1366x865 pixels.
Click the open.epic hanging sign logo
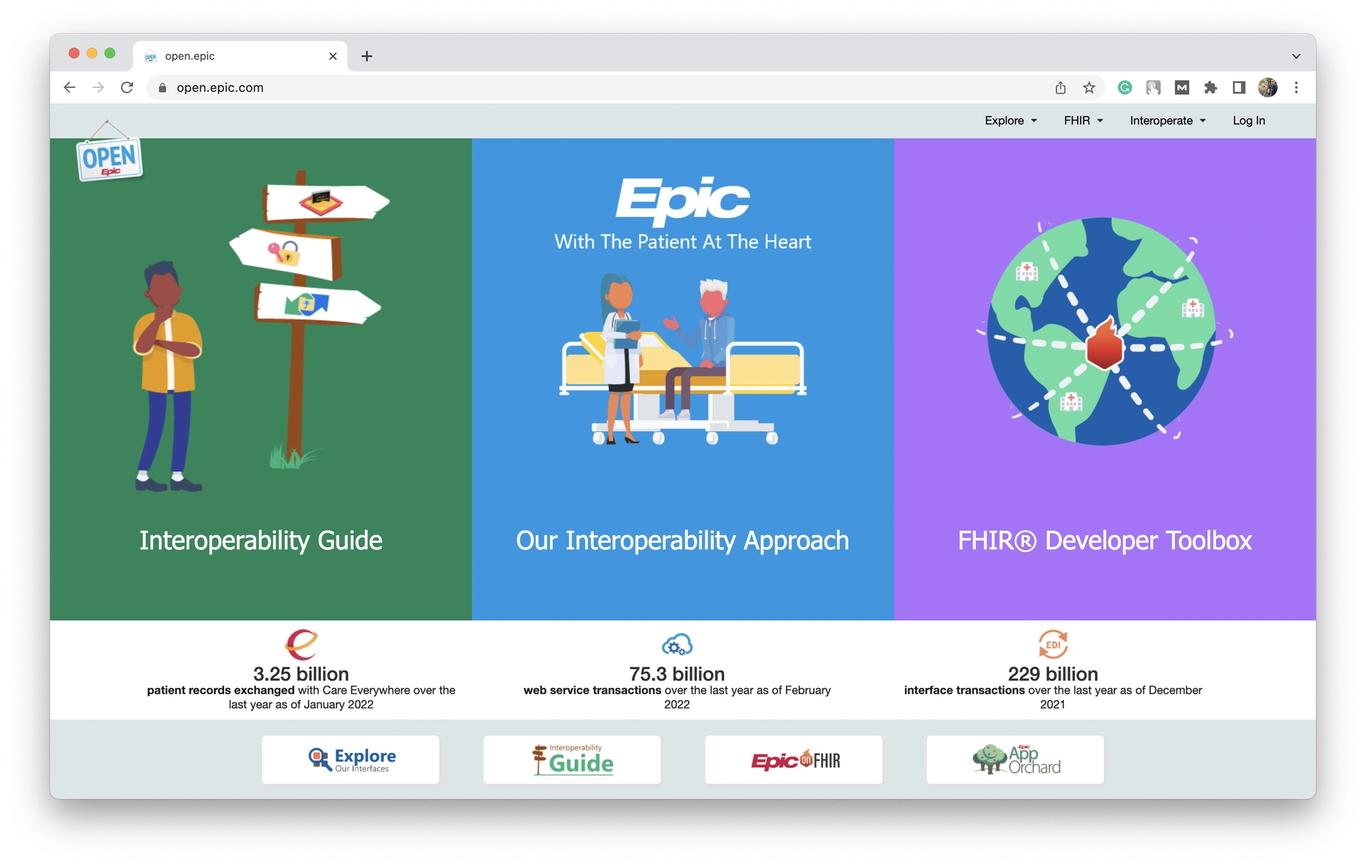click(108, 153)
